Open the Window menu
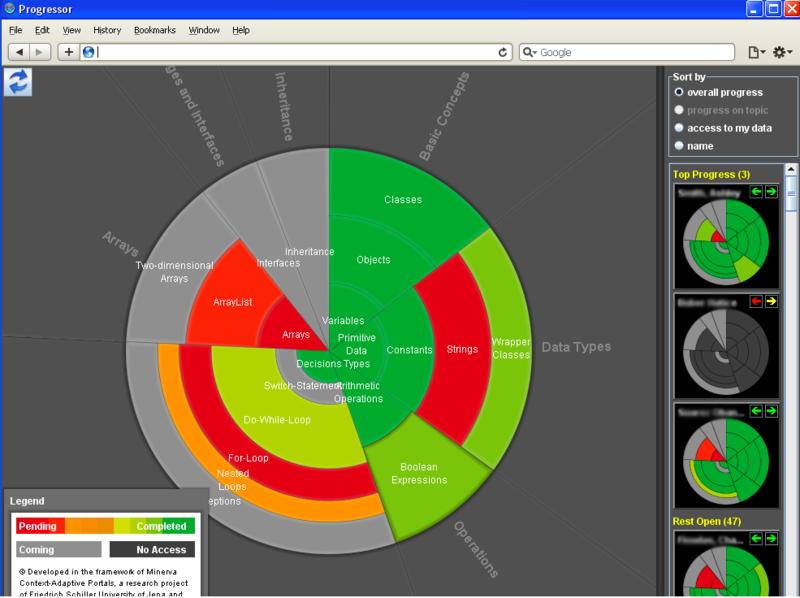 (x=204, y=30)
